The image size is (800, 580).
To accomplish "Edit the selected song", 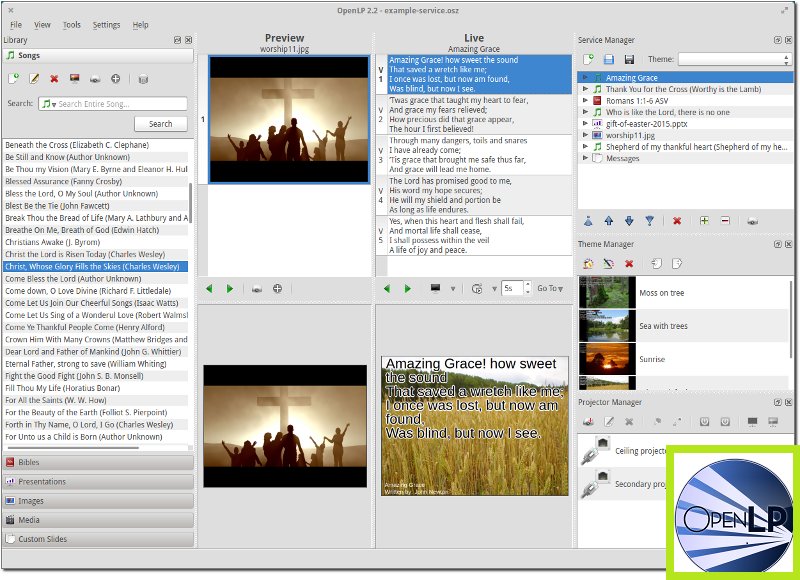I will pos(34,78).
